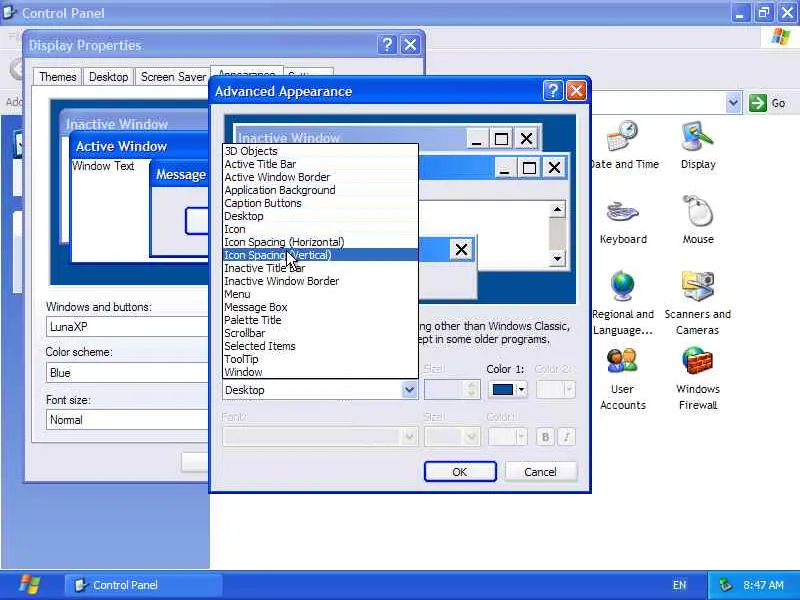Screen dimensions: 800x600
Task: Open the disabled font Color dropdown
Action: 507,437
